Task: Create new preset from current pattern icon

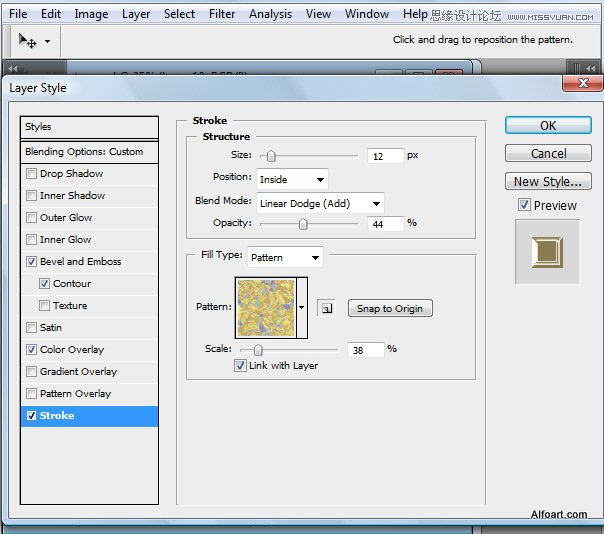Action: (x=326, y=308)
